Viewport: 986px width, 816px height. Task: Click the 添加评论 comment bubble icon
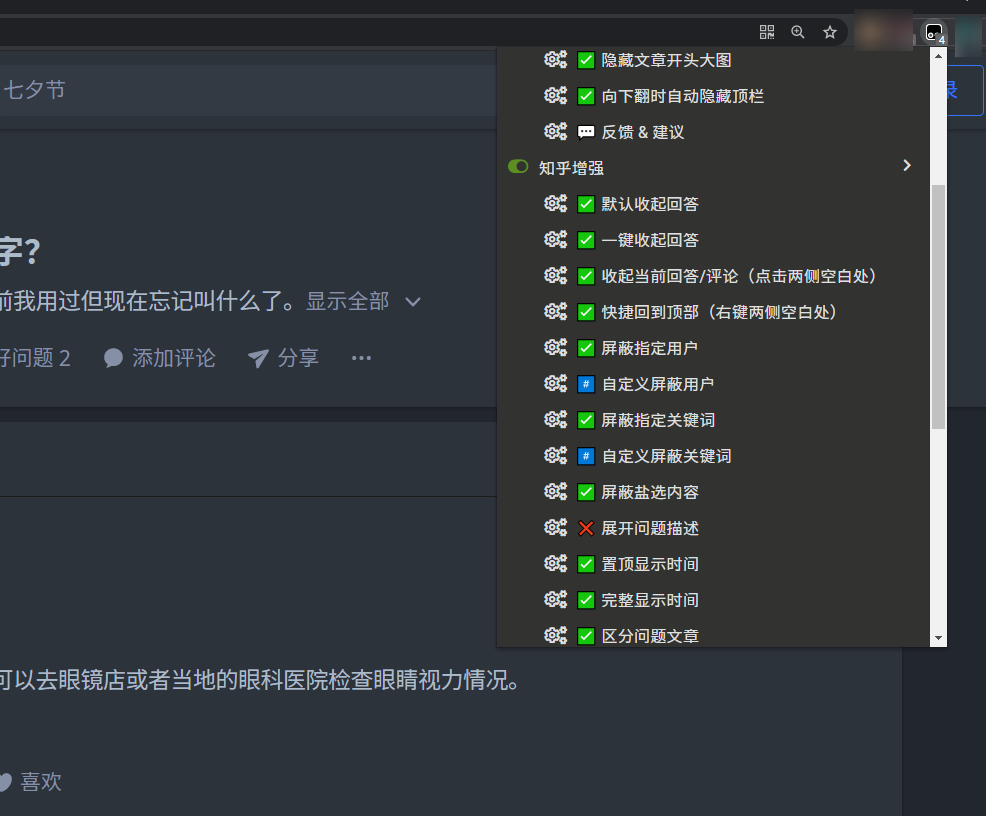(x=114, y=358)
